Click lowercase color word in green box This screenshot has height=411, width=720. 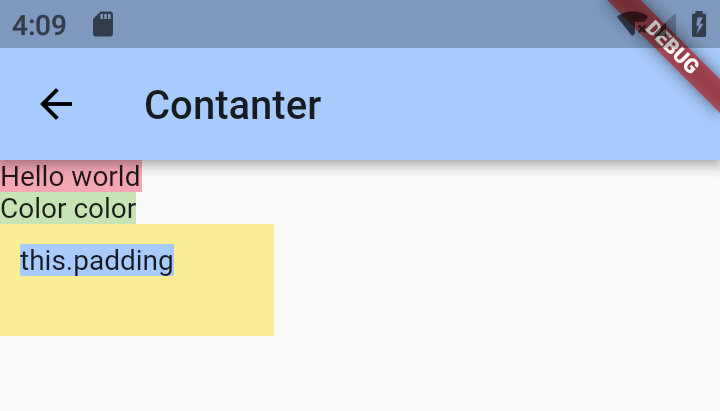[105, 208]
